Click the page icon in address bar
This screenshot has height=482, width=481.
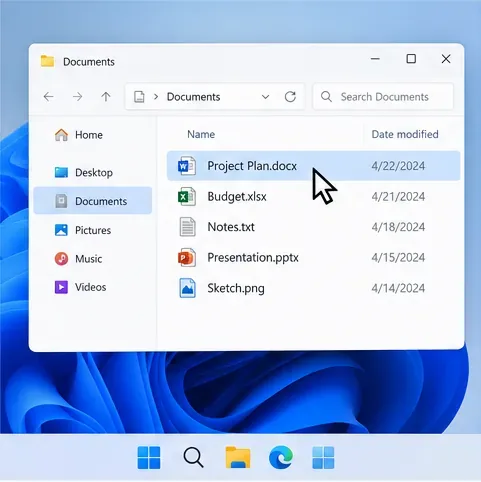coord(139,97)
